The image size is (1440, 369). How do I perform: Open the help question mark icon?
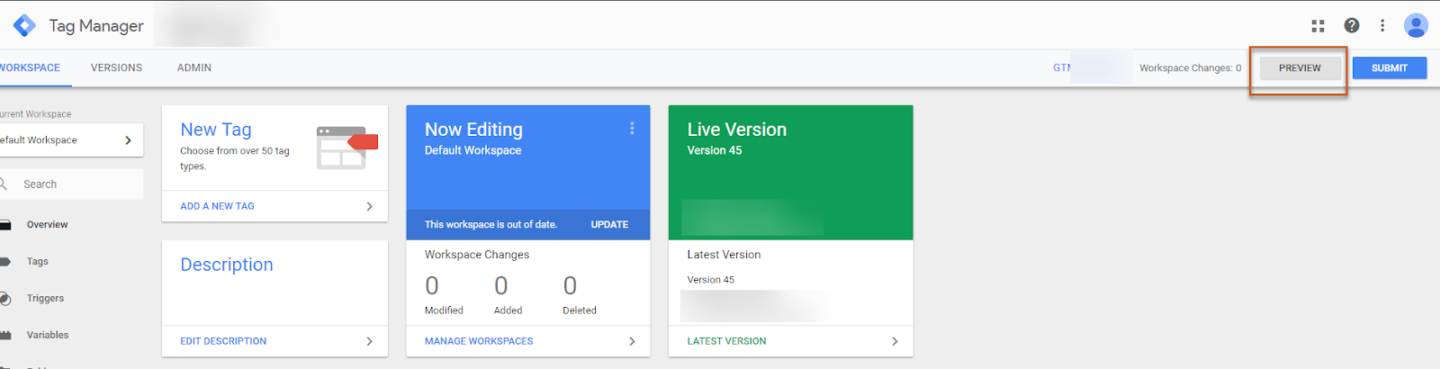1351,26
